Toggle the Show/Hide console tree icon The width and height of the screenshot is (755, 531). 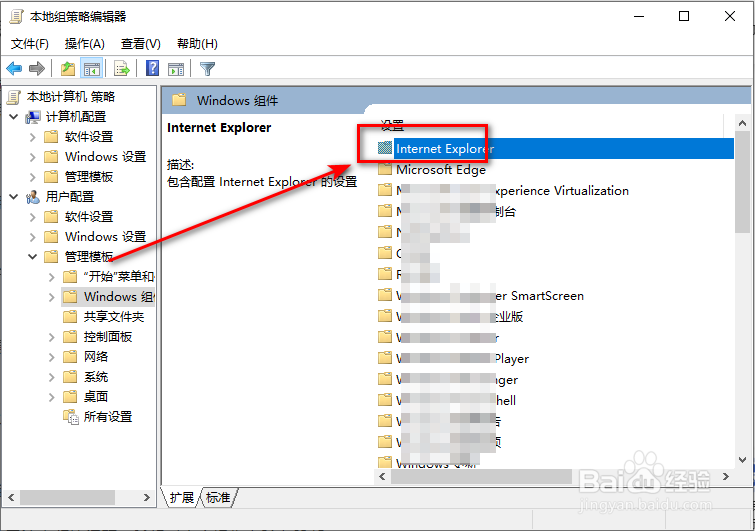point(91,69)
